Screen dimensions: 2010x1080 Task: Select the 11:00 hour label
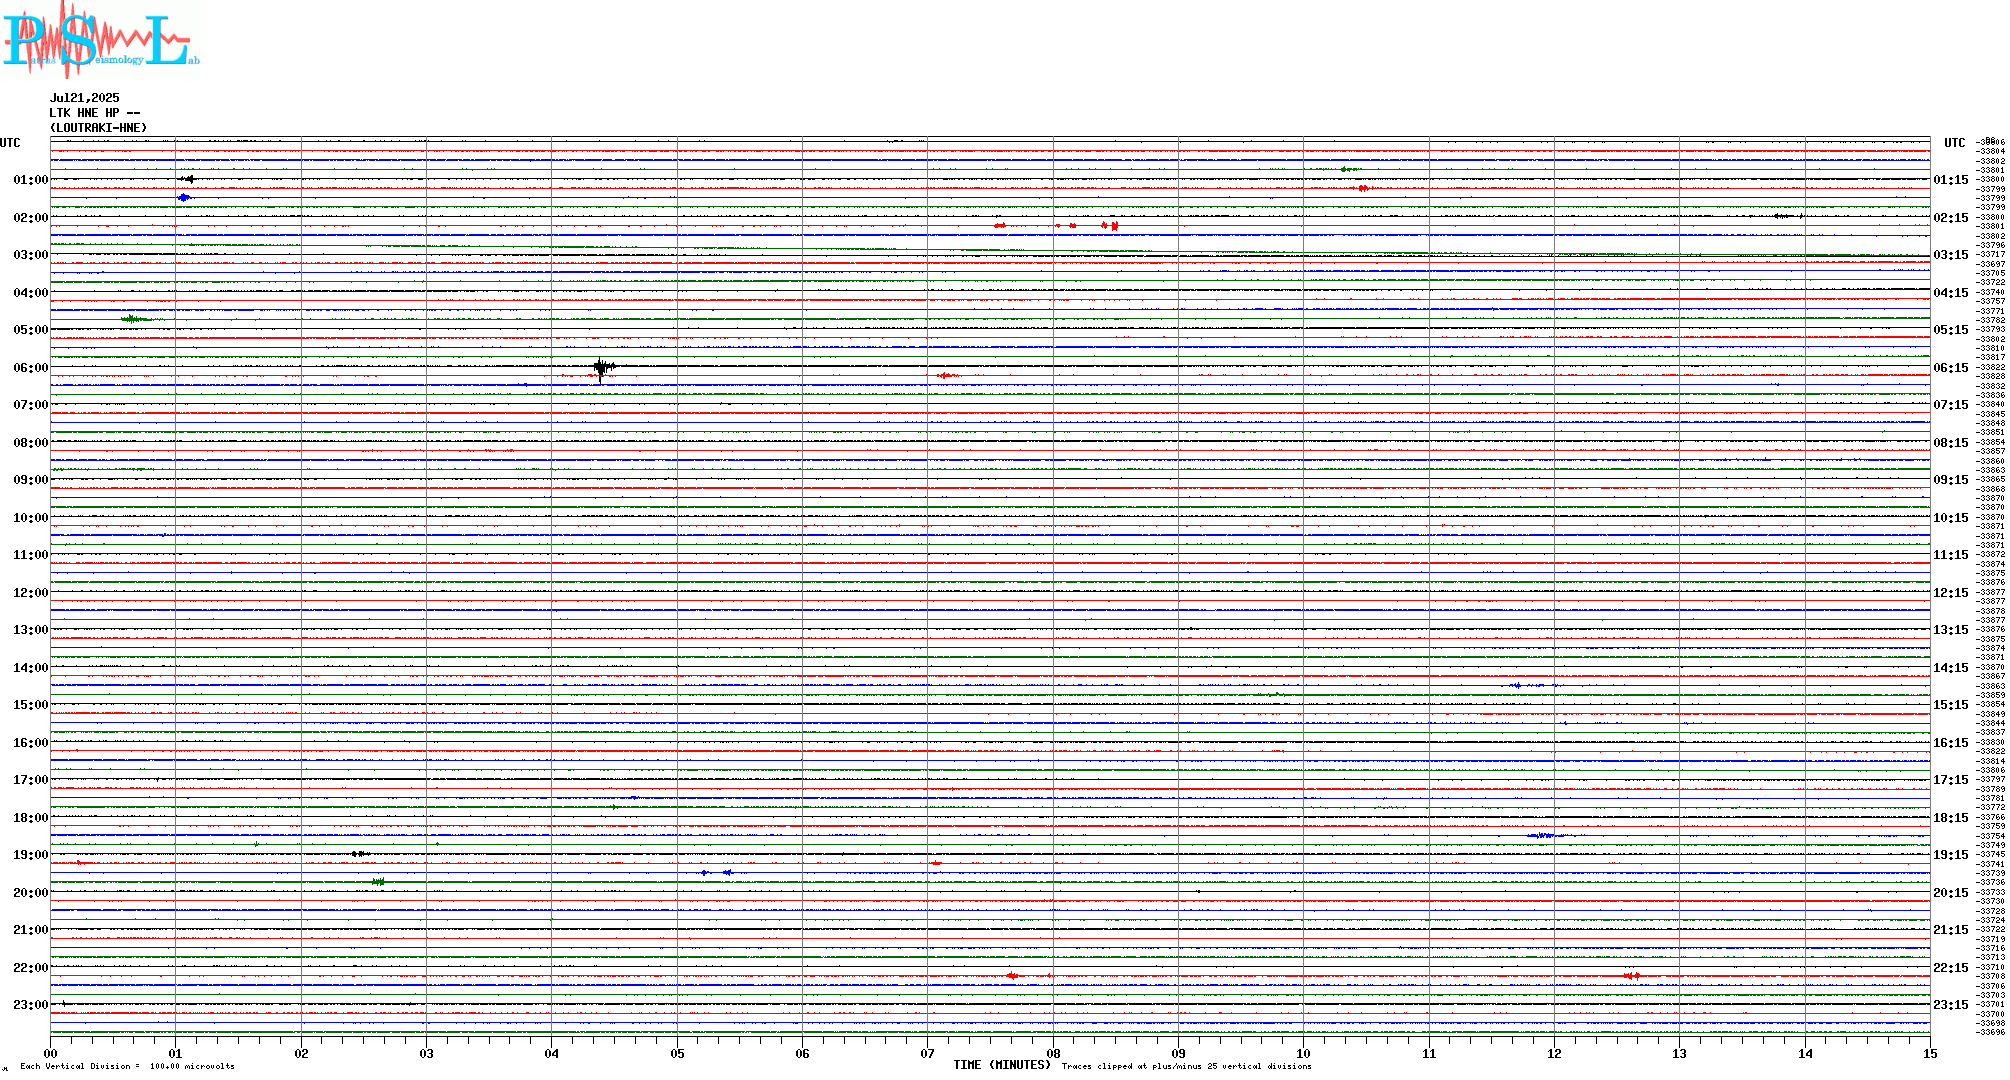tap(30, 555)
